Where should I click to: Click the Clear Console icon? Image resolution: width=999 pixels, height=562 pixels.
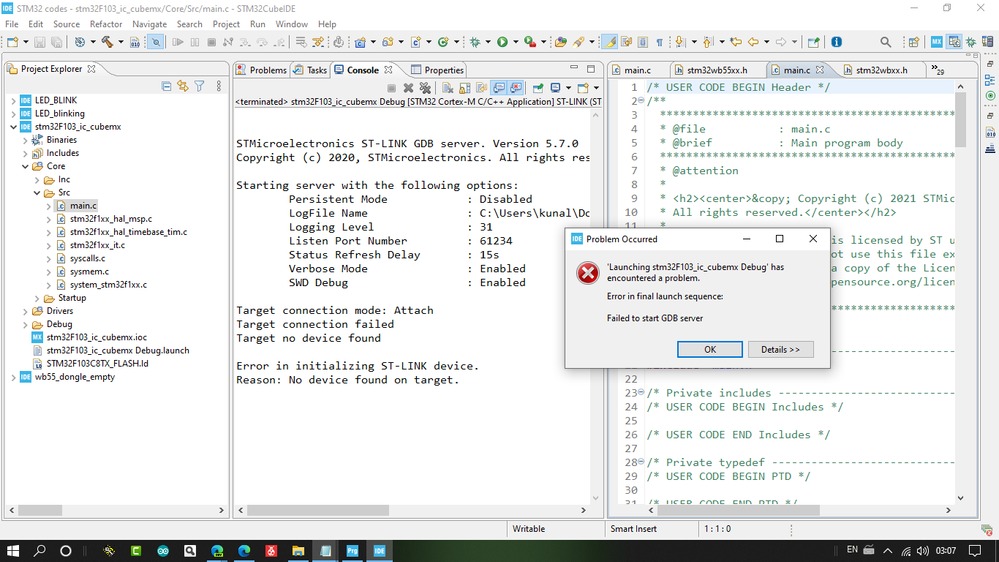pos(447,88)
